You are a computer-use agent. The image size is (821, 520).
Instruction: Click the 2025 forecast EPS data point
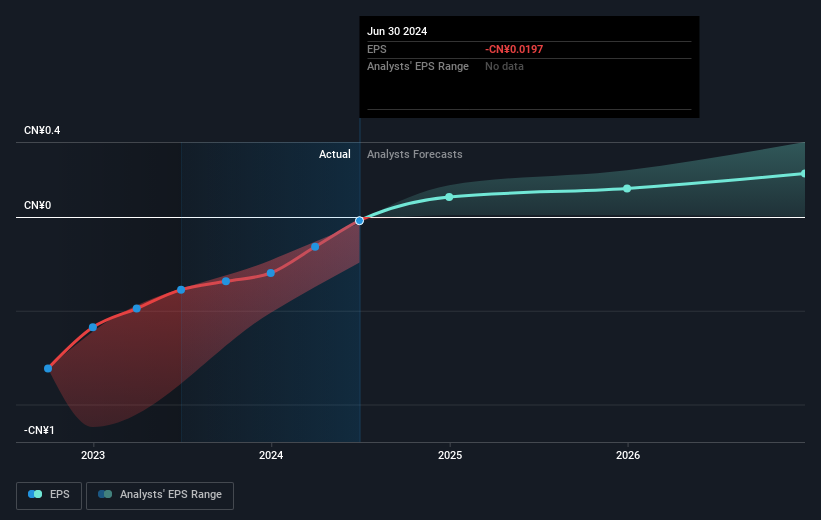pyautogui.click(x=449, y=197)
